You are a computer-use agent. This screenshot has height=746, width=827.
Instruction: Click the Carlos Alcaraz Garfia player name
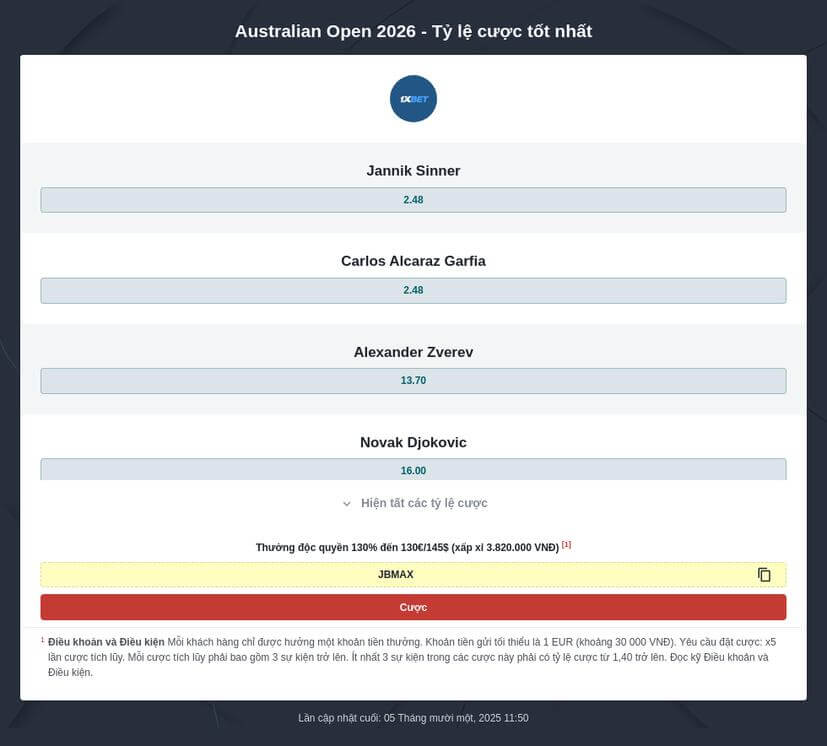(413, 260)
